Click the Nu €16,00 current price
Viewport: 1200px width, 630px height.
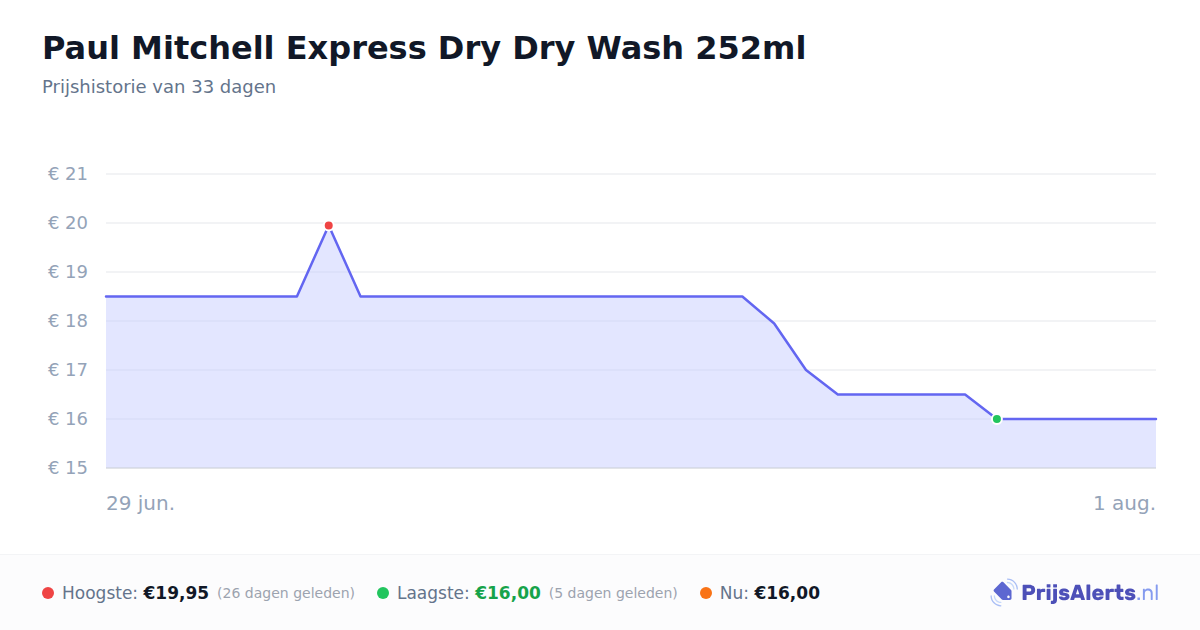tap(787, 593)
